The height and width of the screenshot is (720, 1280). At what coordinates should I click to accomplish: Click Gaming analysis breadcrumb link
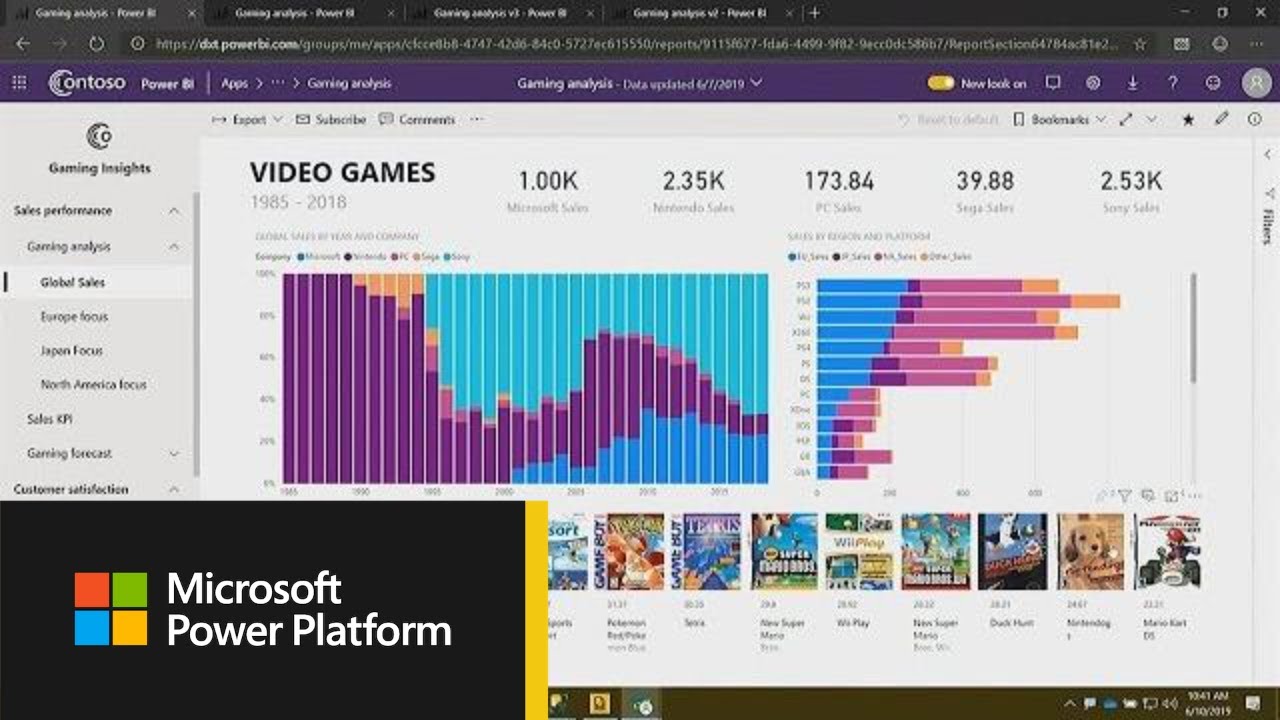(349, 84)
